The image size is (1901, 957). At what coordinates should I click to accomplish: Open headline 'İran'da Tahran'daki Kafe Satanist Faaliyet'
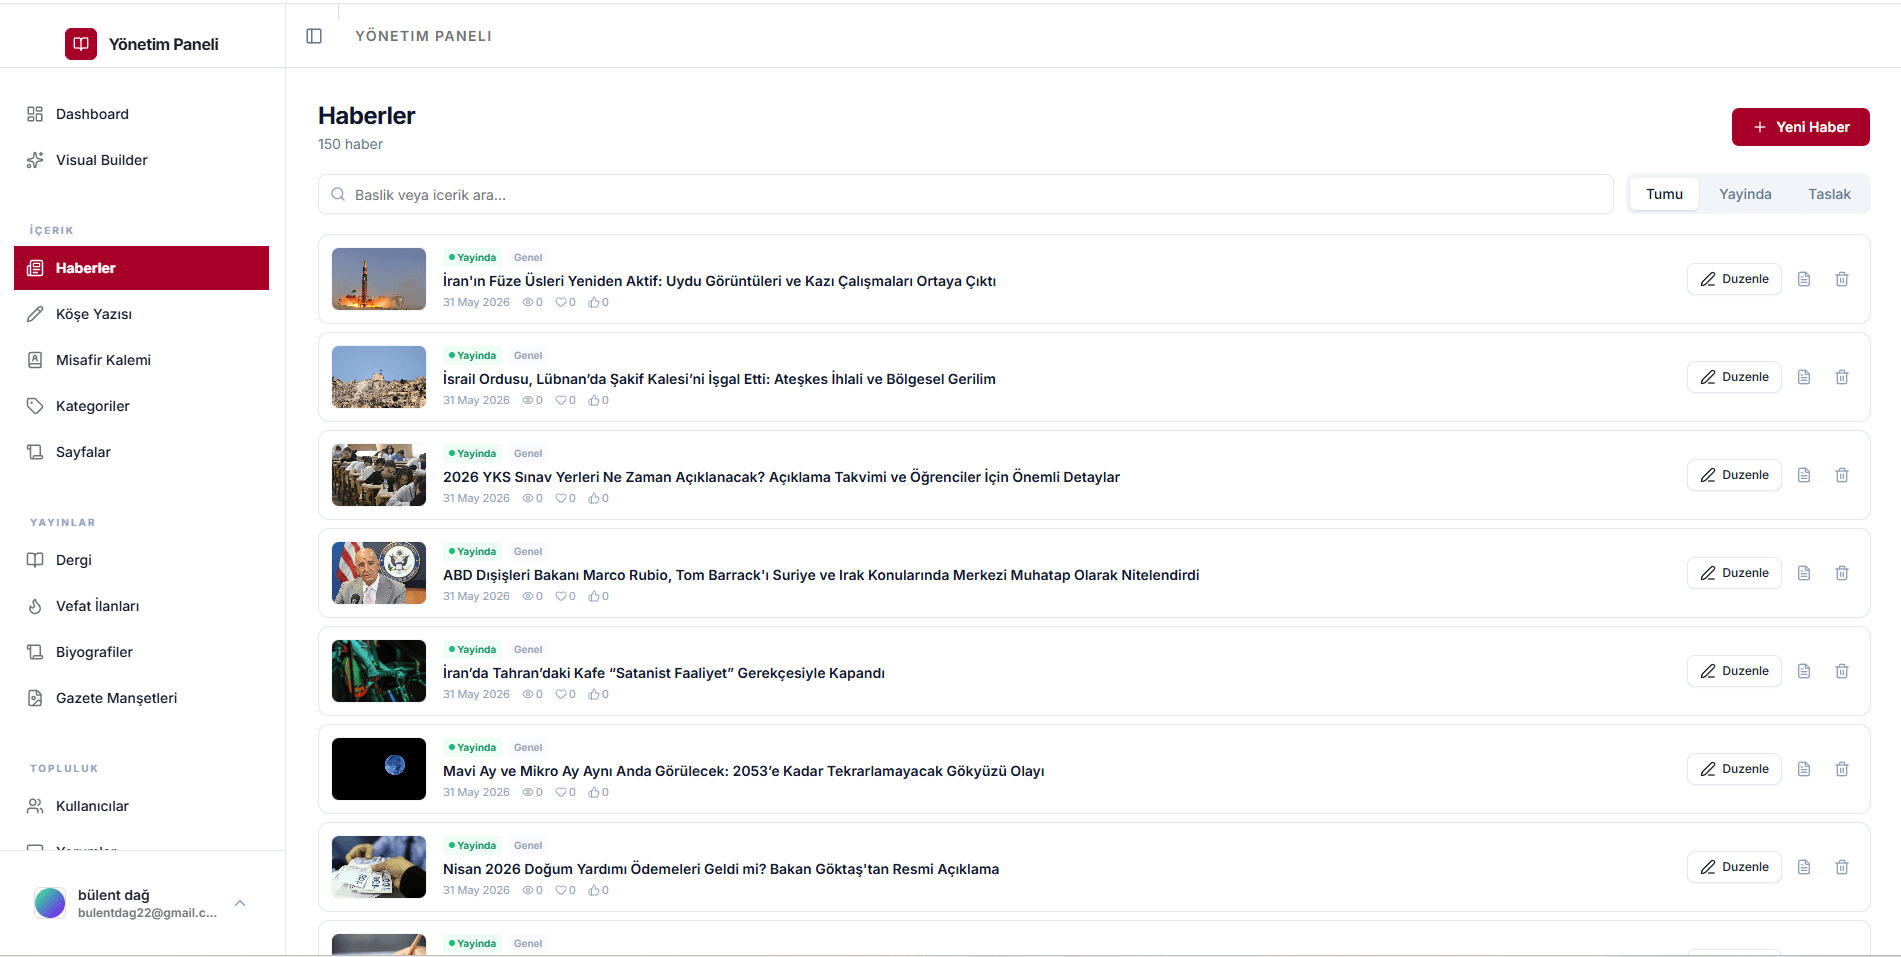point(664,673)
